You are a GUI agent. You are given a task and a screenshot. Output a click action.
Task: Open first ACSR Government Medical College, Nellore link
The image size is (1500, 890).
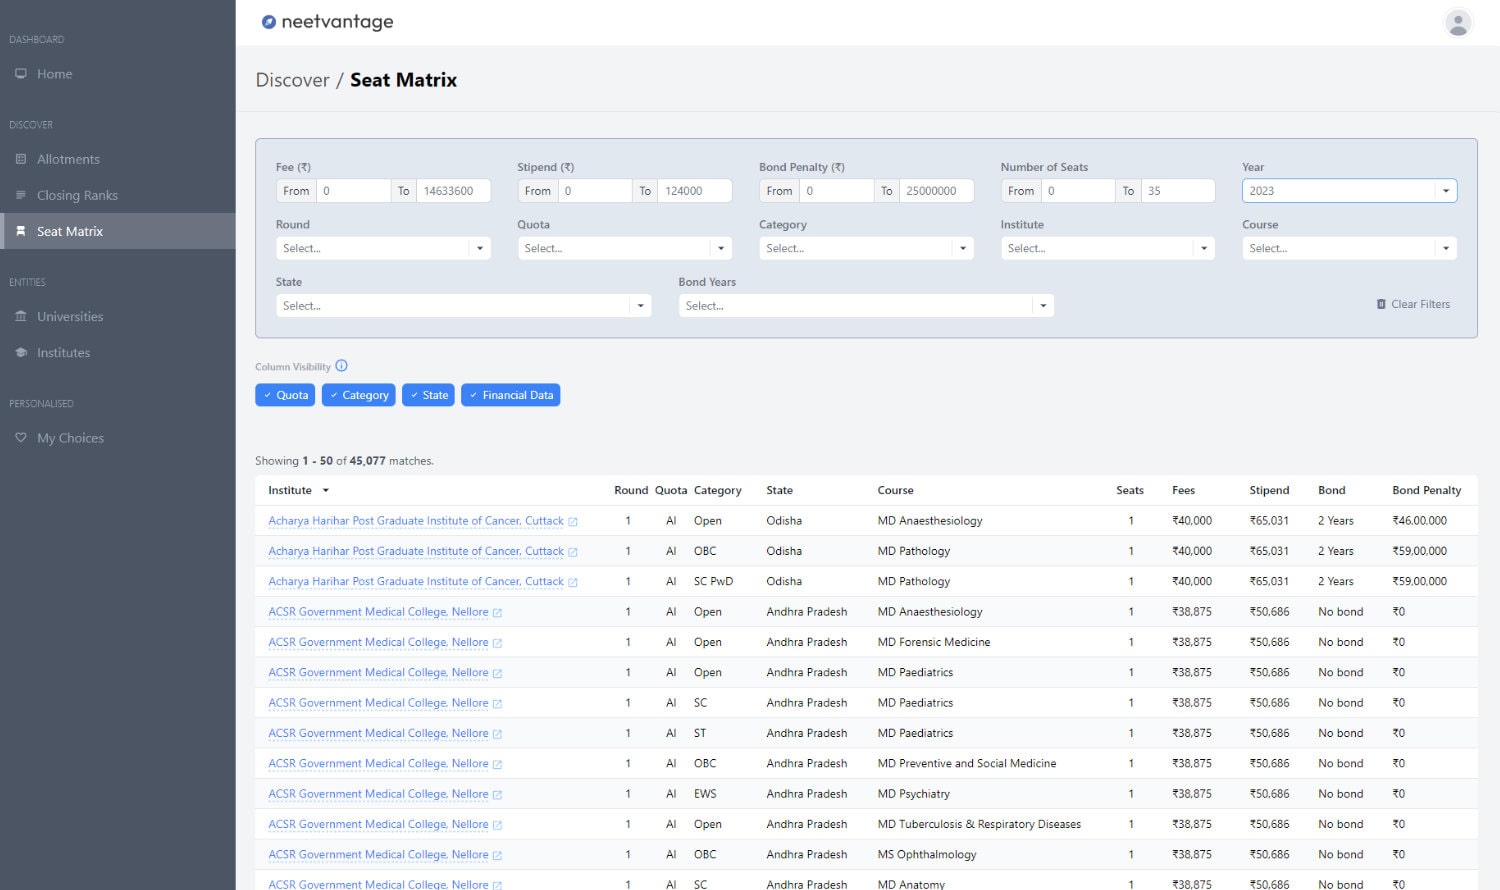click(378, 612)
